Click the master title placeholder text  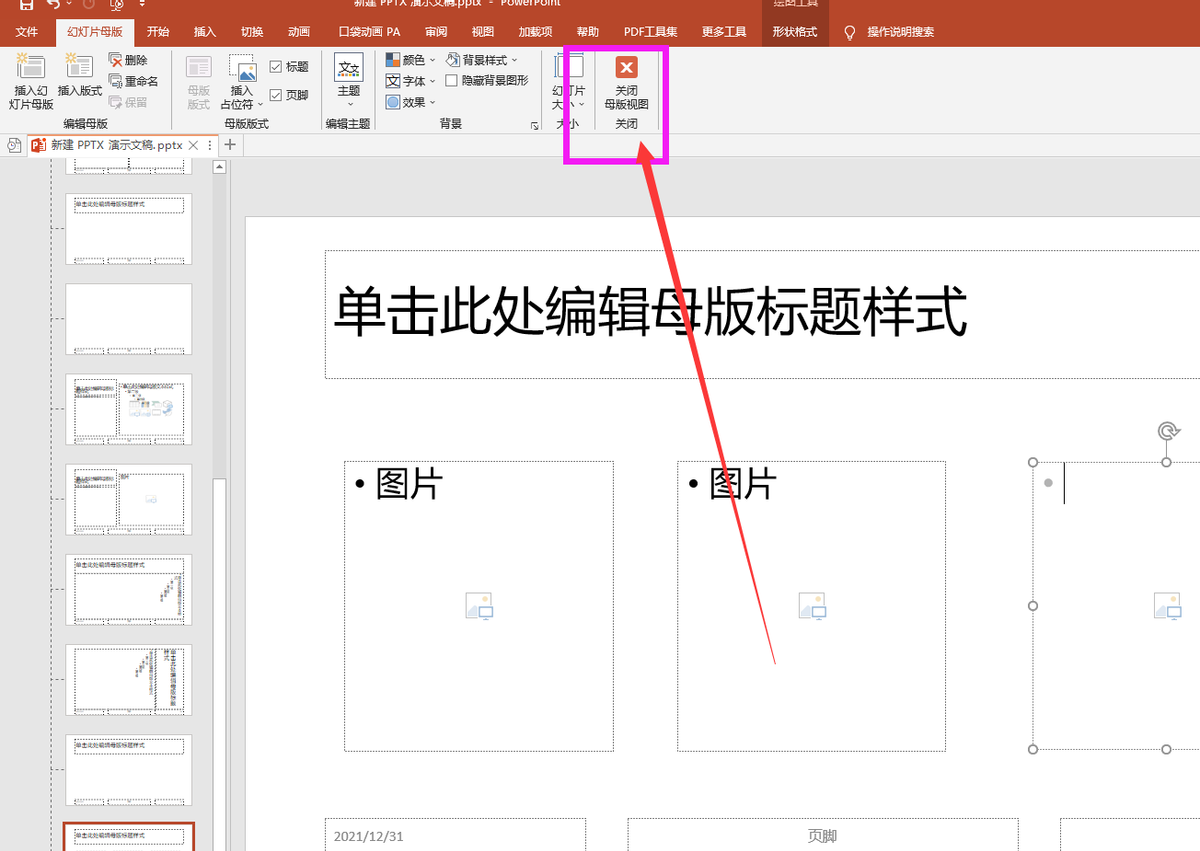pyautogui.click(x=650, y=312)
